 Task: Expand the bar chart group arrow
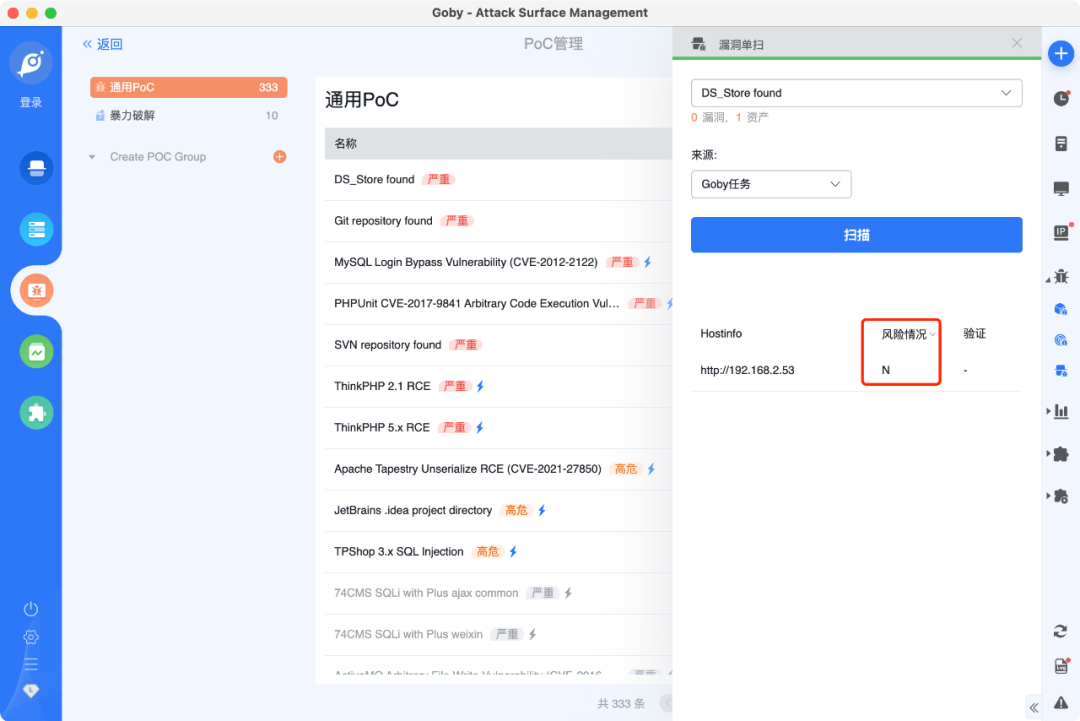click(1048, 411)
